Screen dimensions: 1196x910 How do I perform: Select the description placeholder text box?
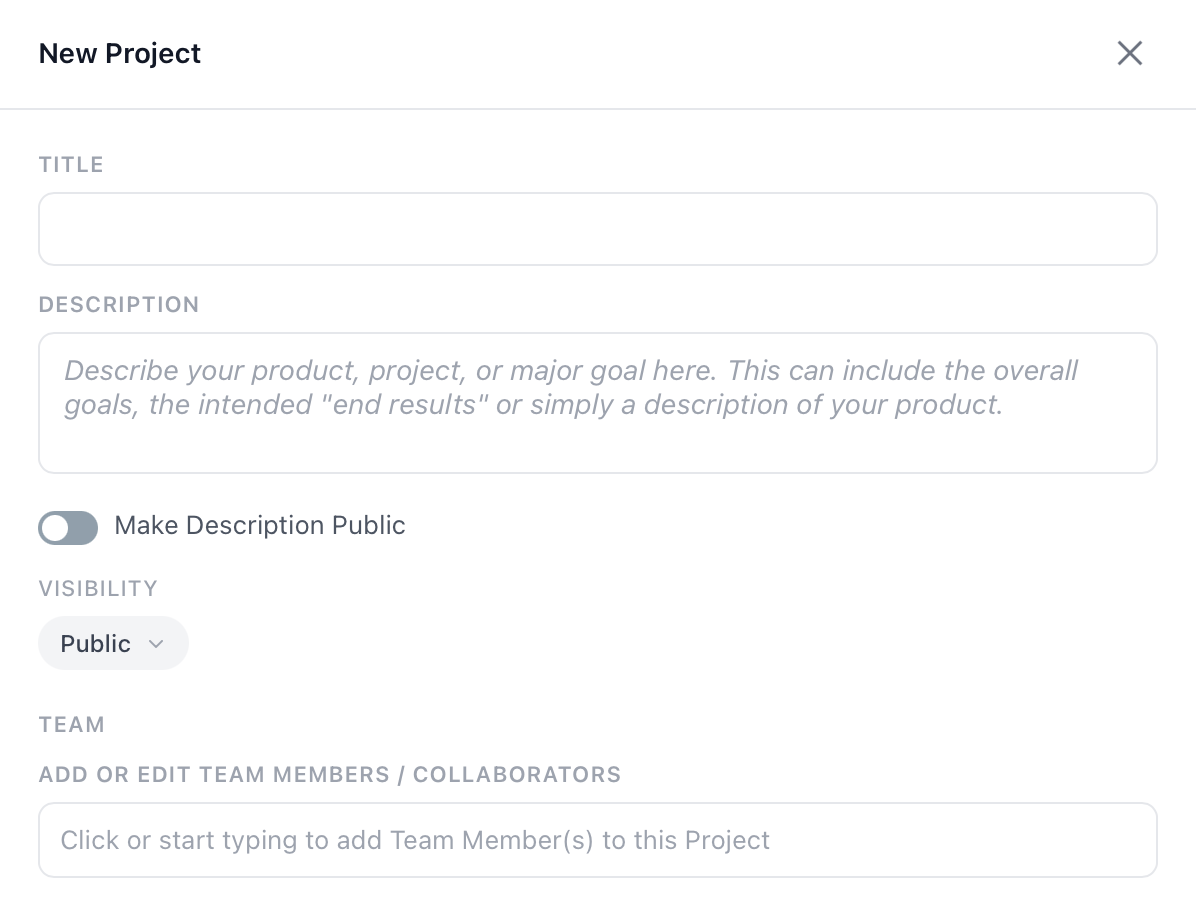tap(598, 400)
